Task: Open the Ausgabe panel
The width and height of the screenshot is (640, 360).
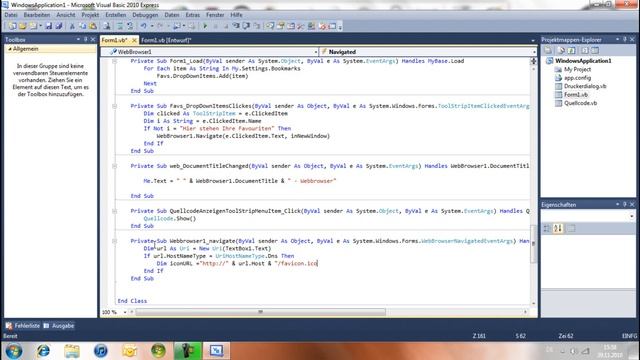Action: point(59,326)
